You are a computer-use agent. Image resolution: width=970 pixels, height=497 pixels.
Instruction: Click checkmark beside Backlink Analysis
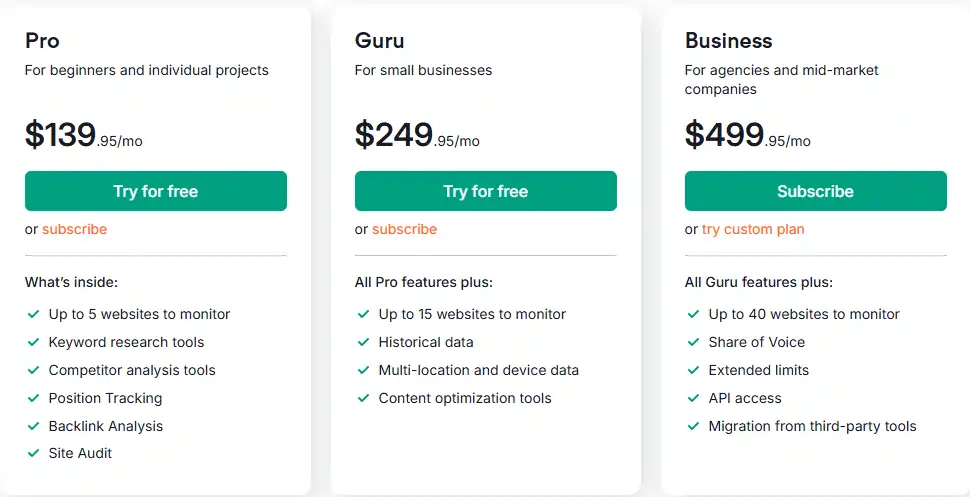point(33,426)
